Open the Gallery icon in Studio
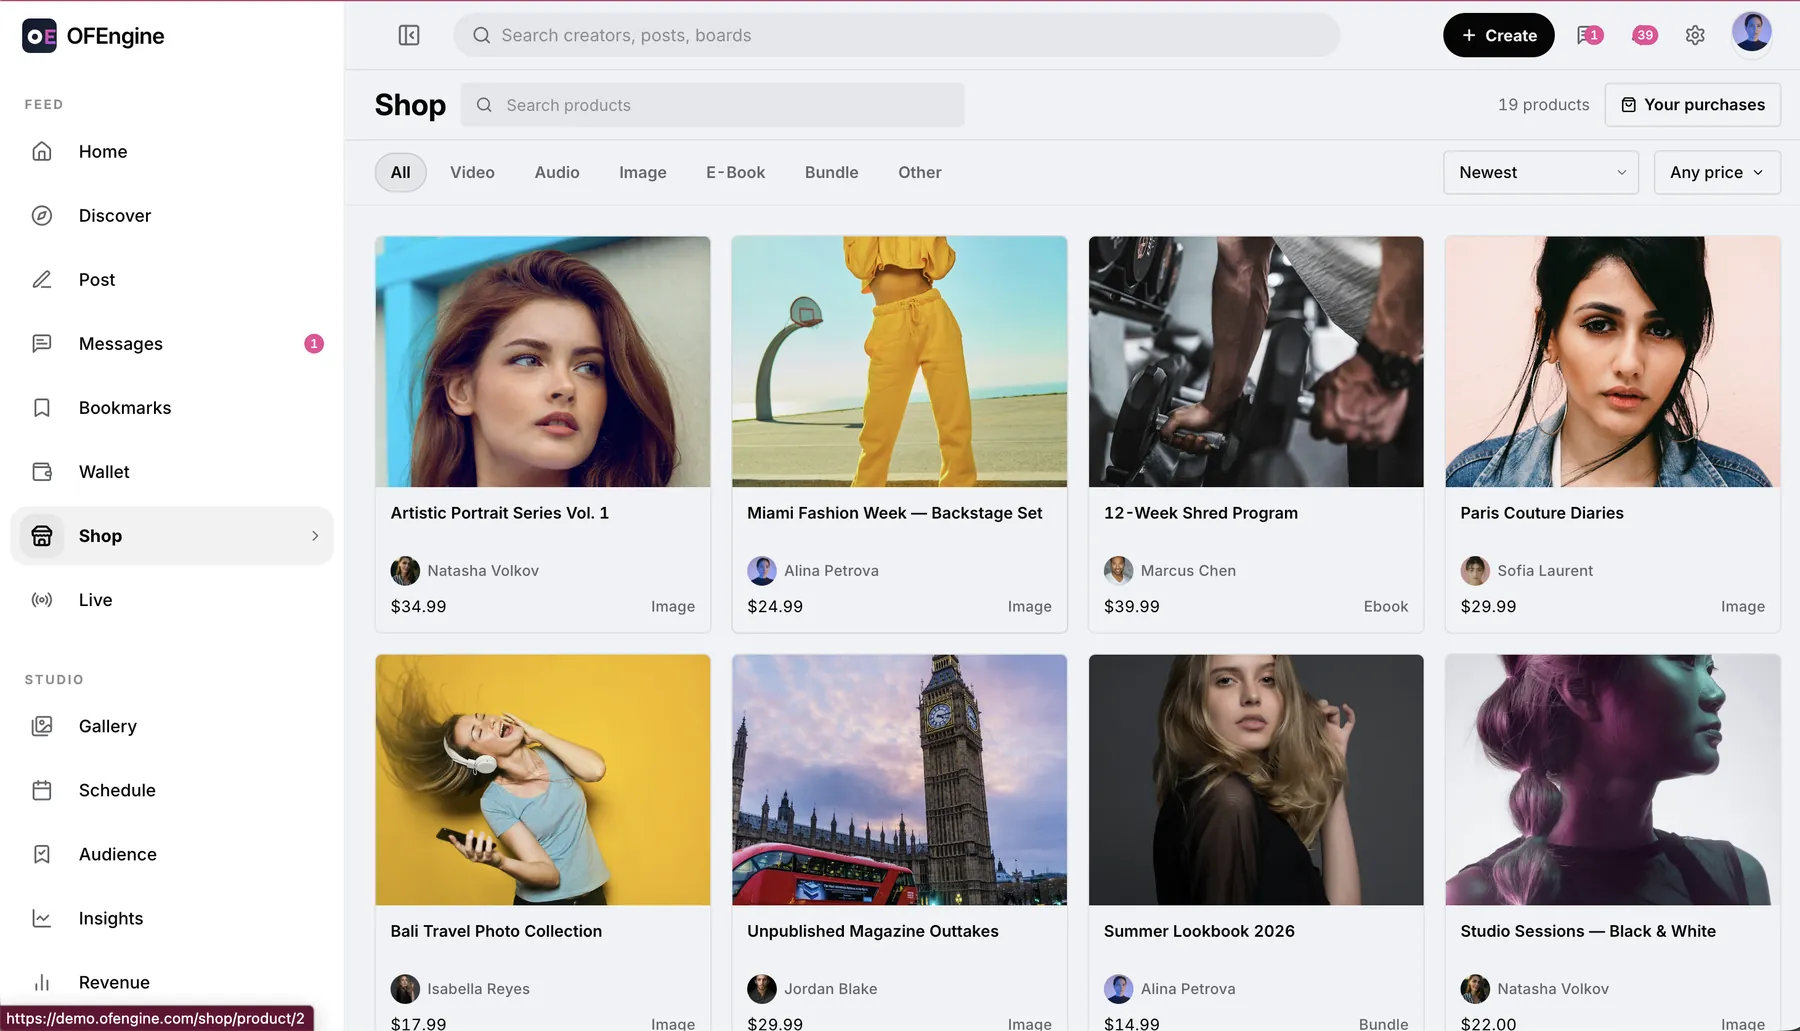Viewport: 1800px width, 1031px height. coord(42,726)
